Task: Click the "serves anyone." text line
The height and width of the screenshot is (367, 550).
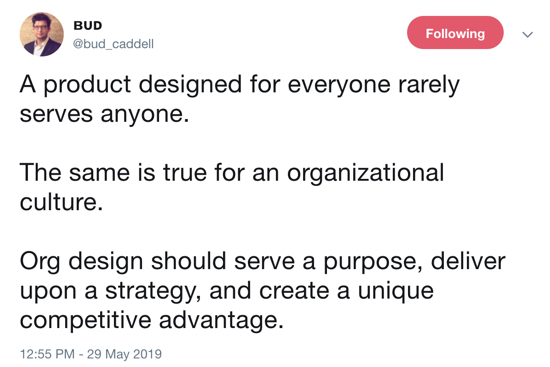Action: point(104,114)
